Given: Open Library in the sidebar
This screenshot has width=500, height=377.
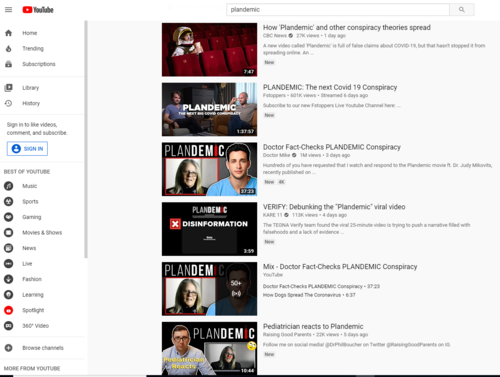Looking at the screenshot, I should pyautogui.click(x=30, y=88).
